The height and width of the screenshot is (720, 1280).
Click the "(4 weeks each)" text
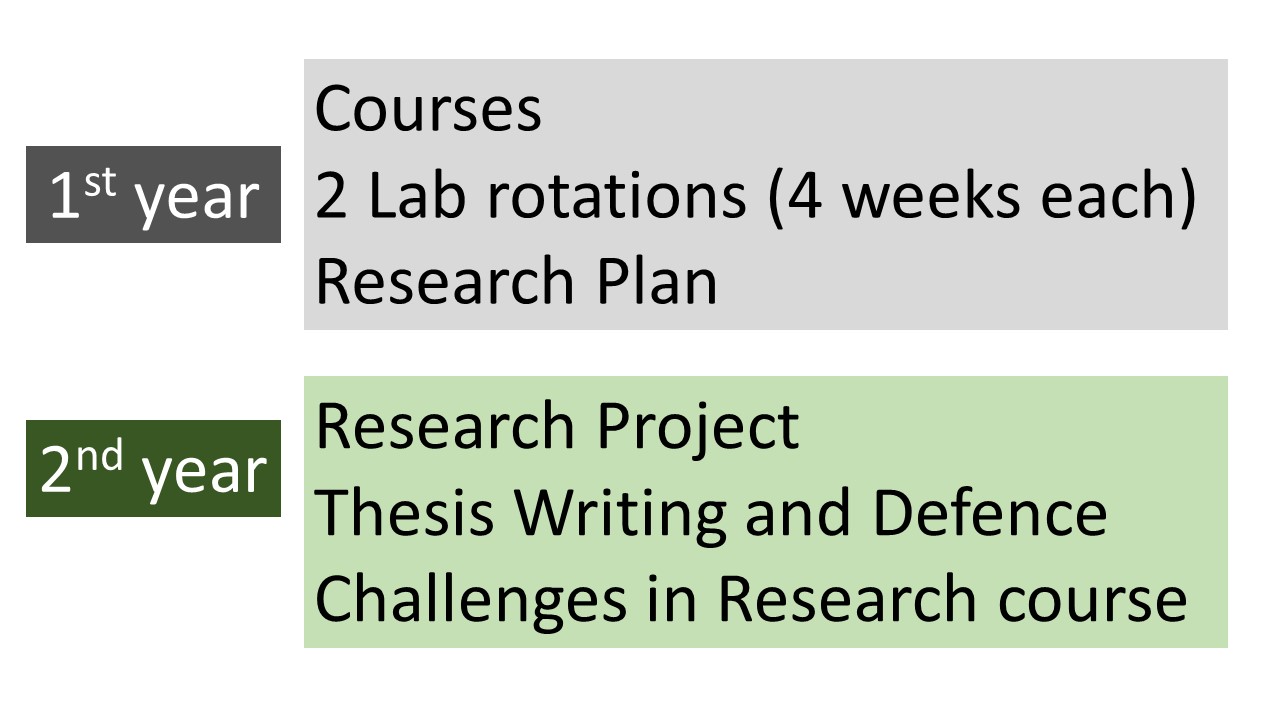coord(982,197)
